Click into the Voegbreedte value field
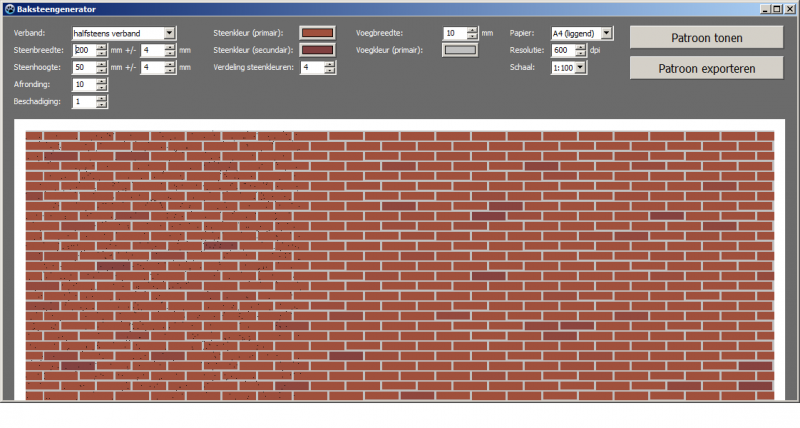The image size is (800, 428). [455, 33]
